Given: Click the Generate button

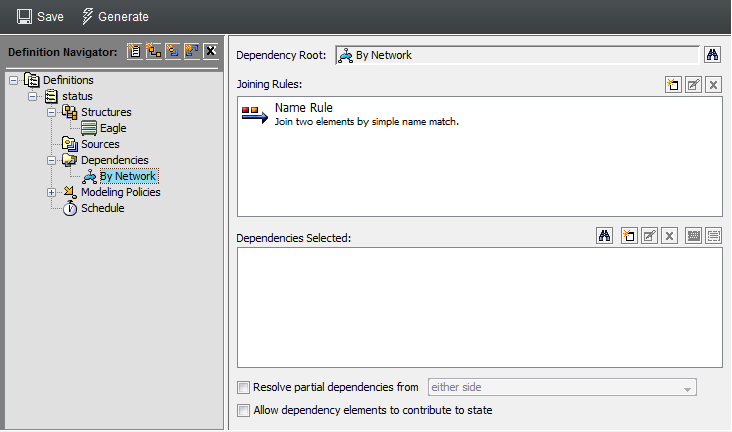Looking at the screenshot, I should click(x=115, y=17).
